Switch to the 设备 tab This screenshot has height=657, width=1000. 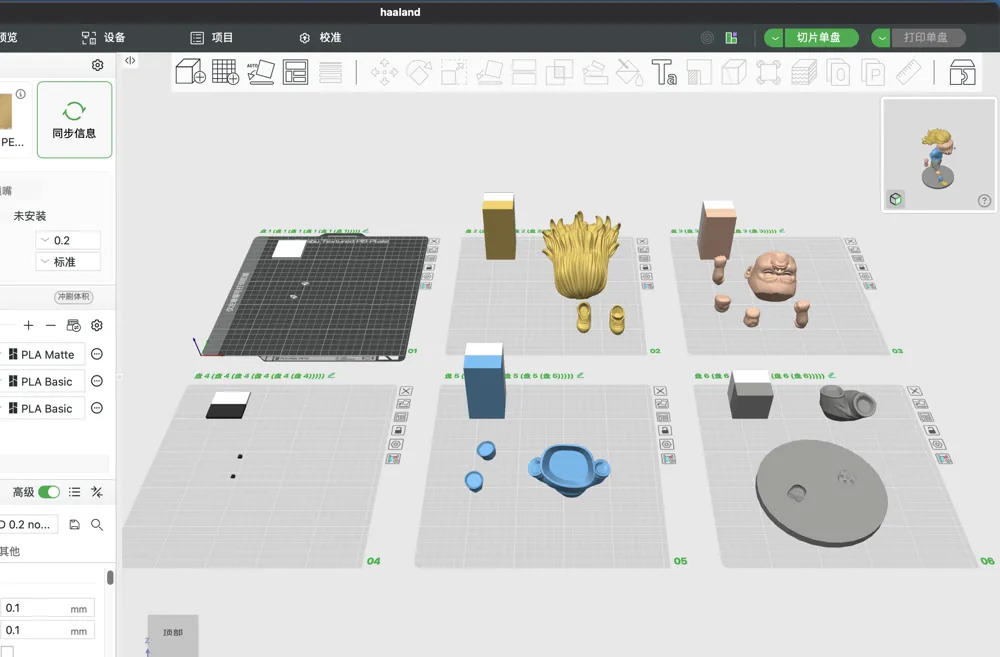(104, 38)
